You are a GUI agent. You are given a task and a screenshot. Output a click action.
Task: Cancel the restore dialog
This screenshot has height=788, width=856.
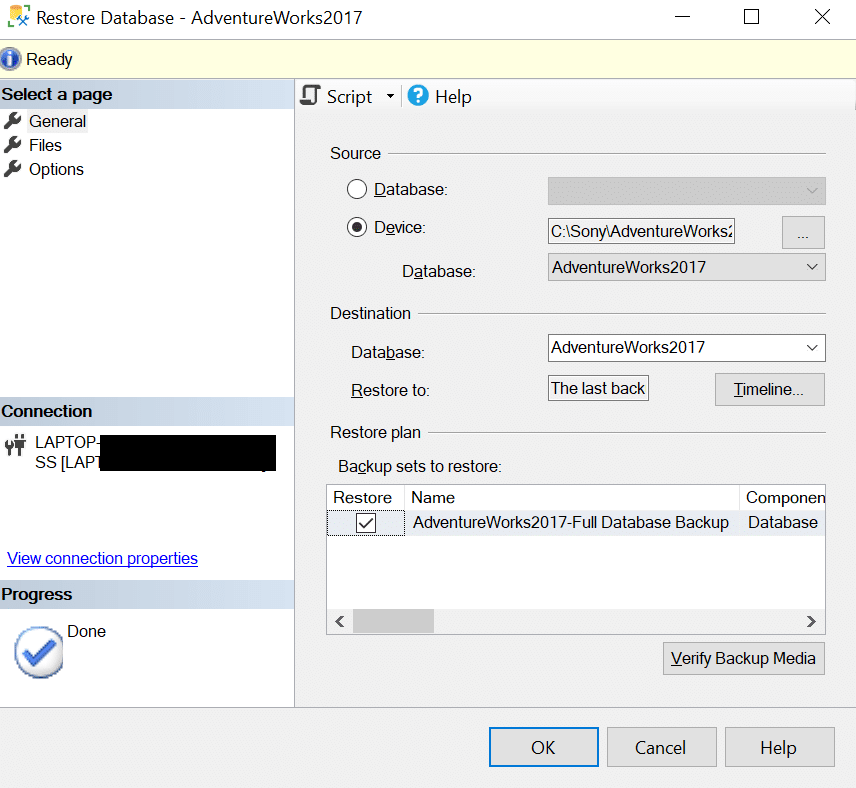click(661, 747)
